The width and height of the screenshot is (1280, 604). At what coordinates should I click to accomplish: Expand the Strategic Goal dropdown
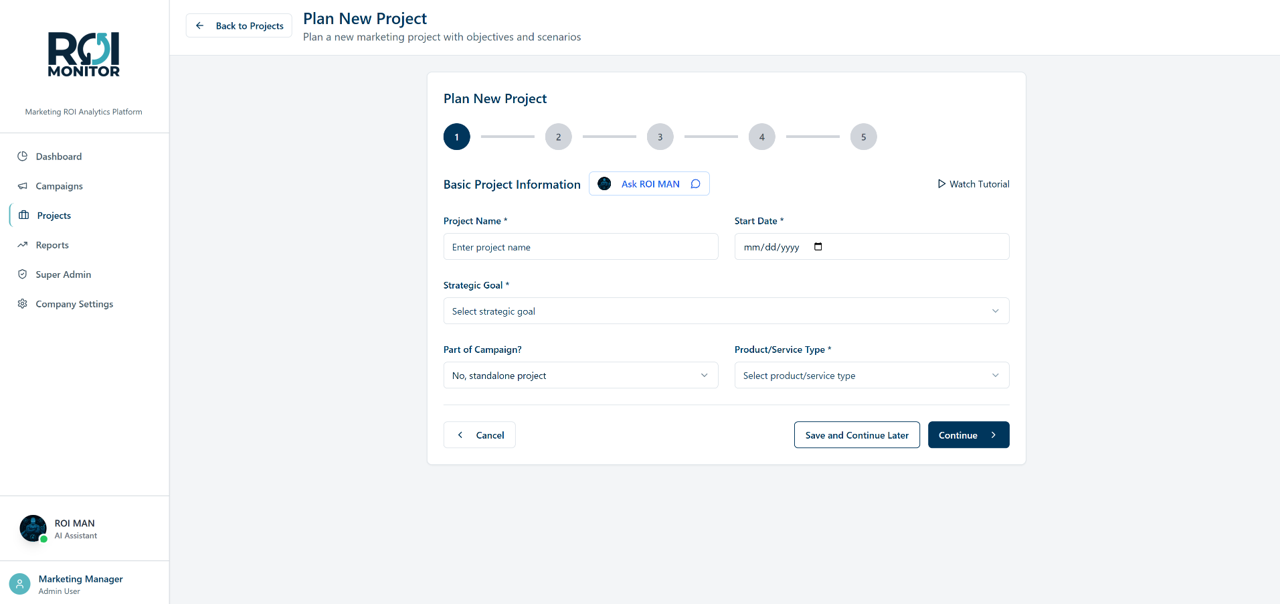click(726, 311)
